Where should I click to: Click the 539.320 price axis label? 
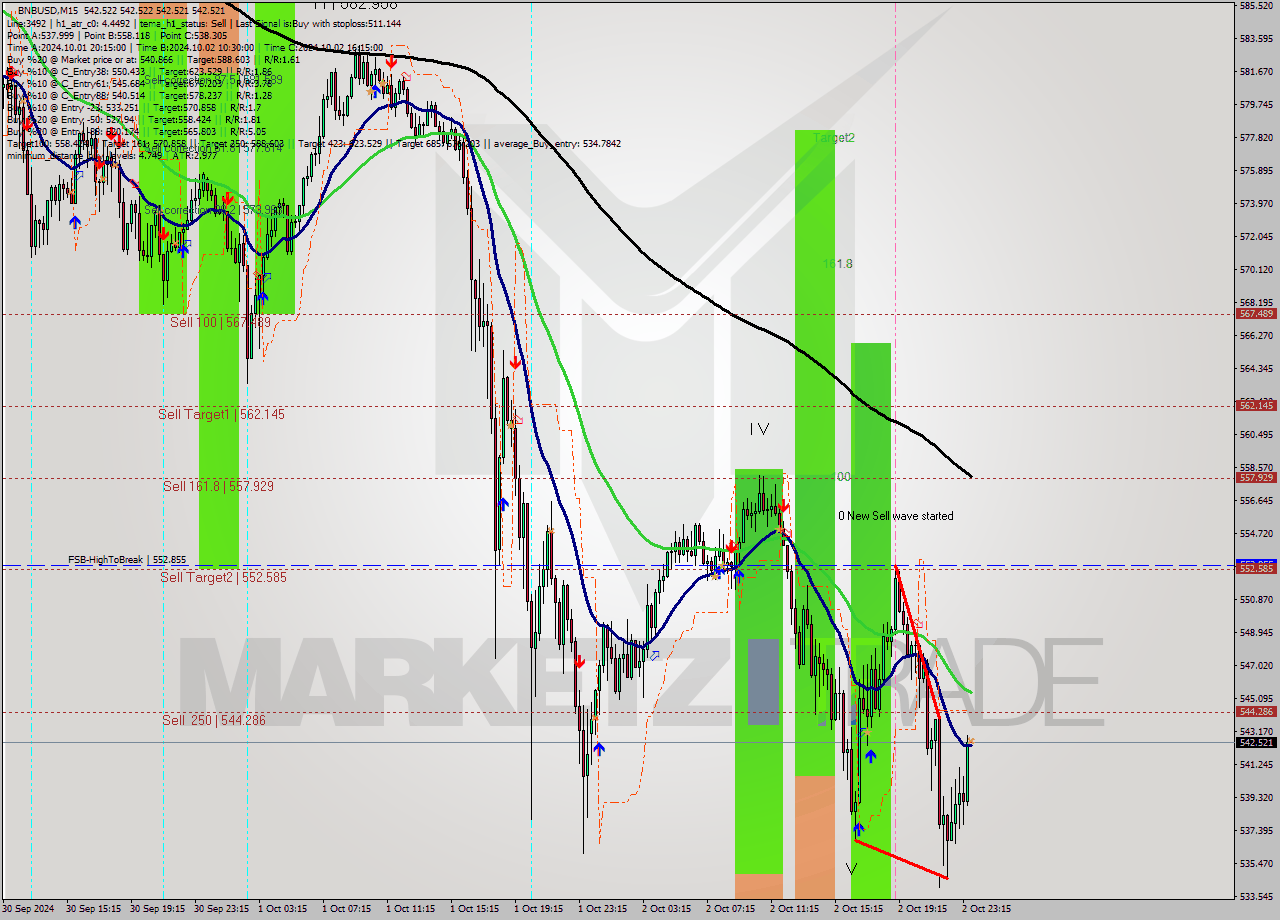(1256, 797)
